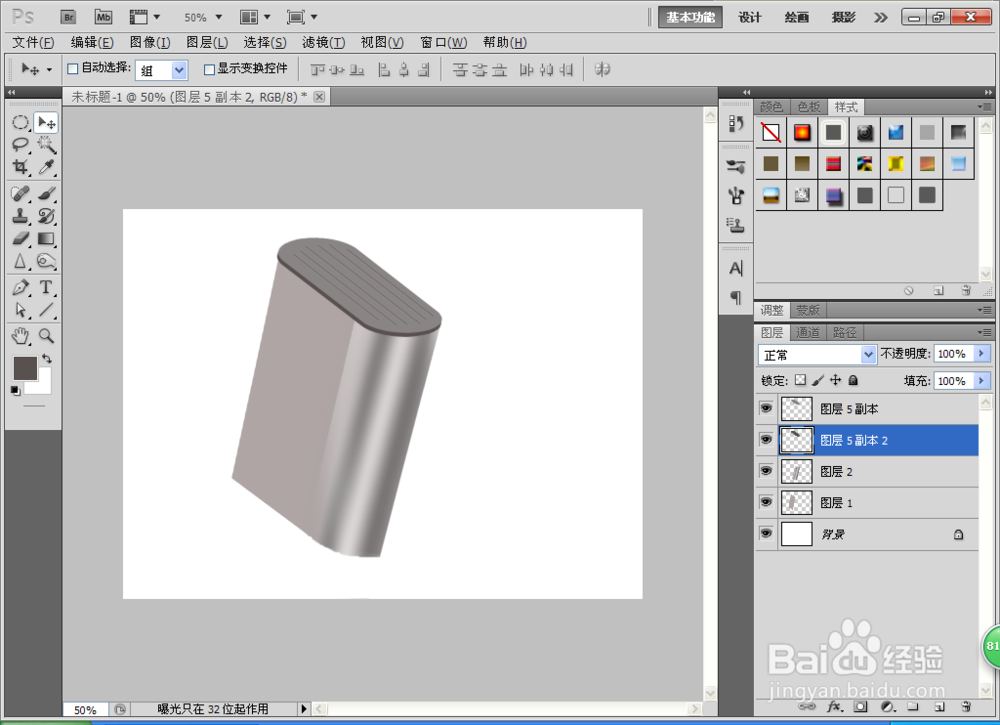The width and height of the screenshot is (1000, 725).
Task: Select the Horizontal Type tool
Action: 46,288
